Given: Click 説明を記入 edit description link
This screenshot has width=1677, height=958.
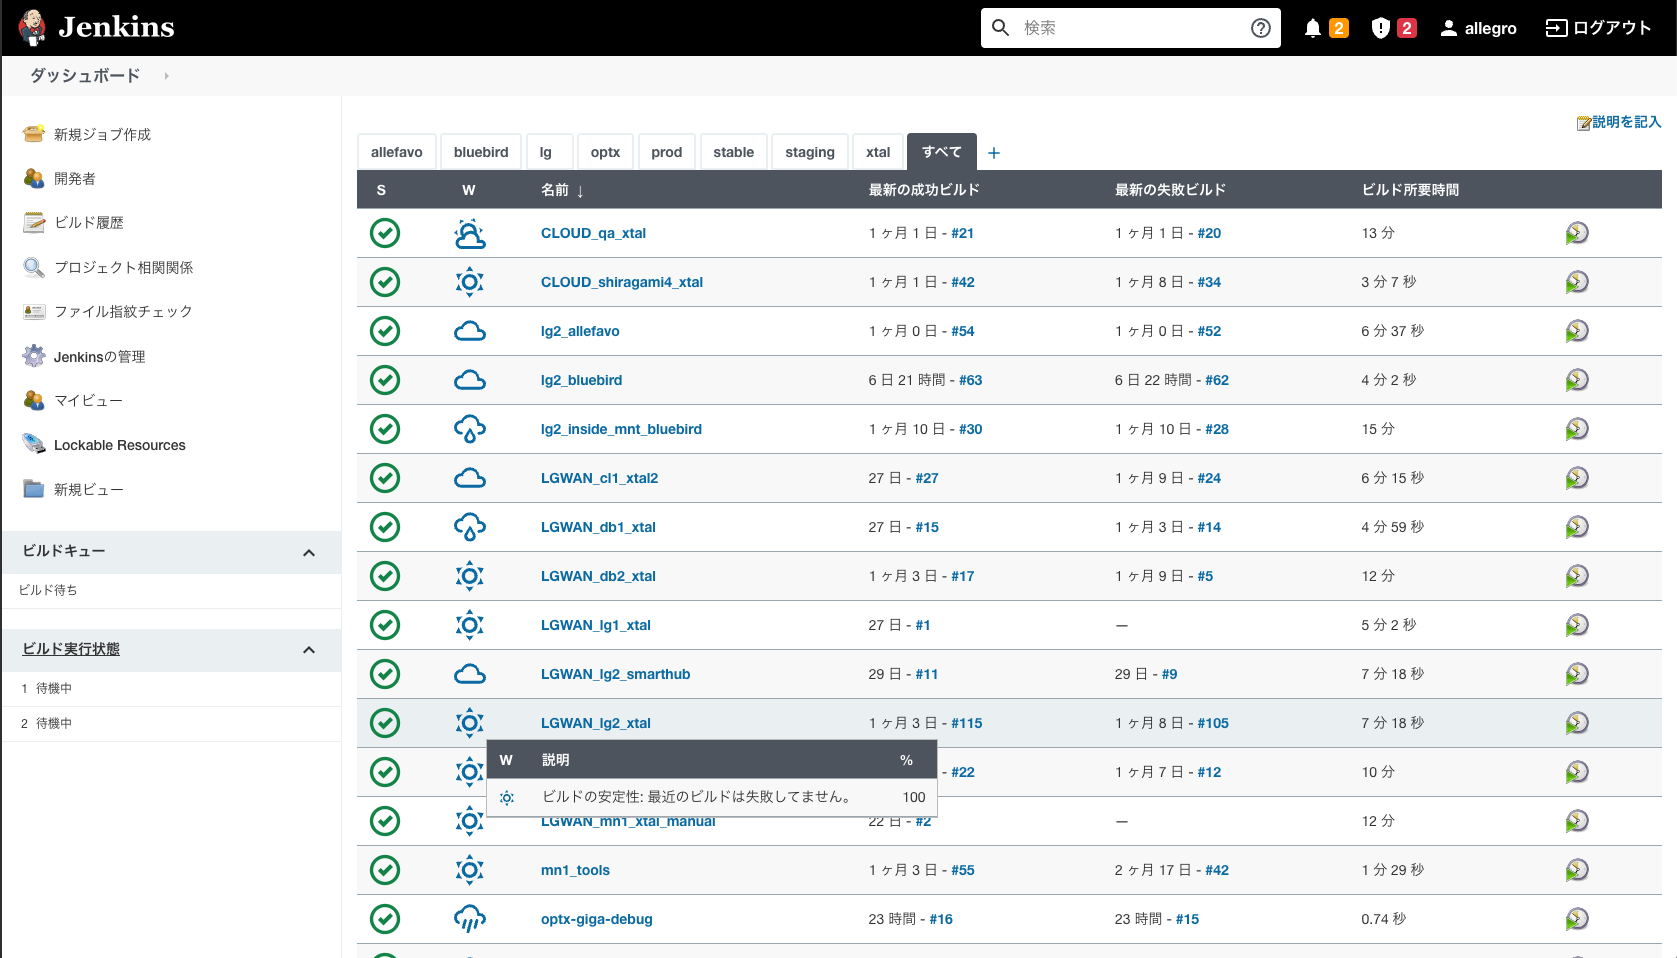Looking at the screenshot, I should [x=1619, y=122].
